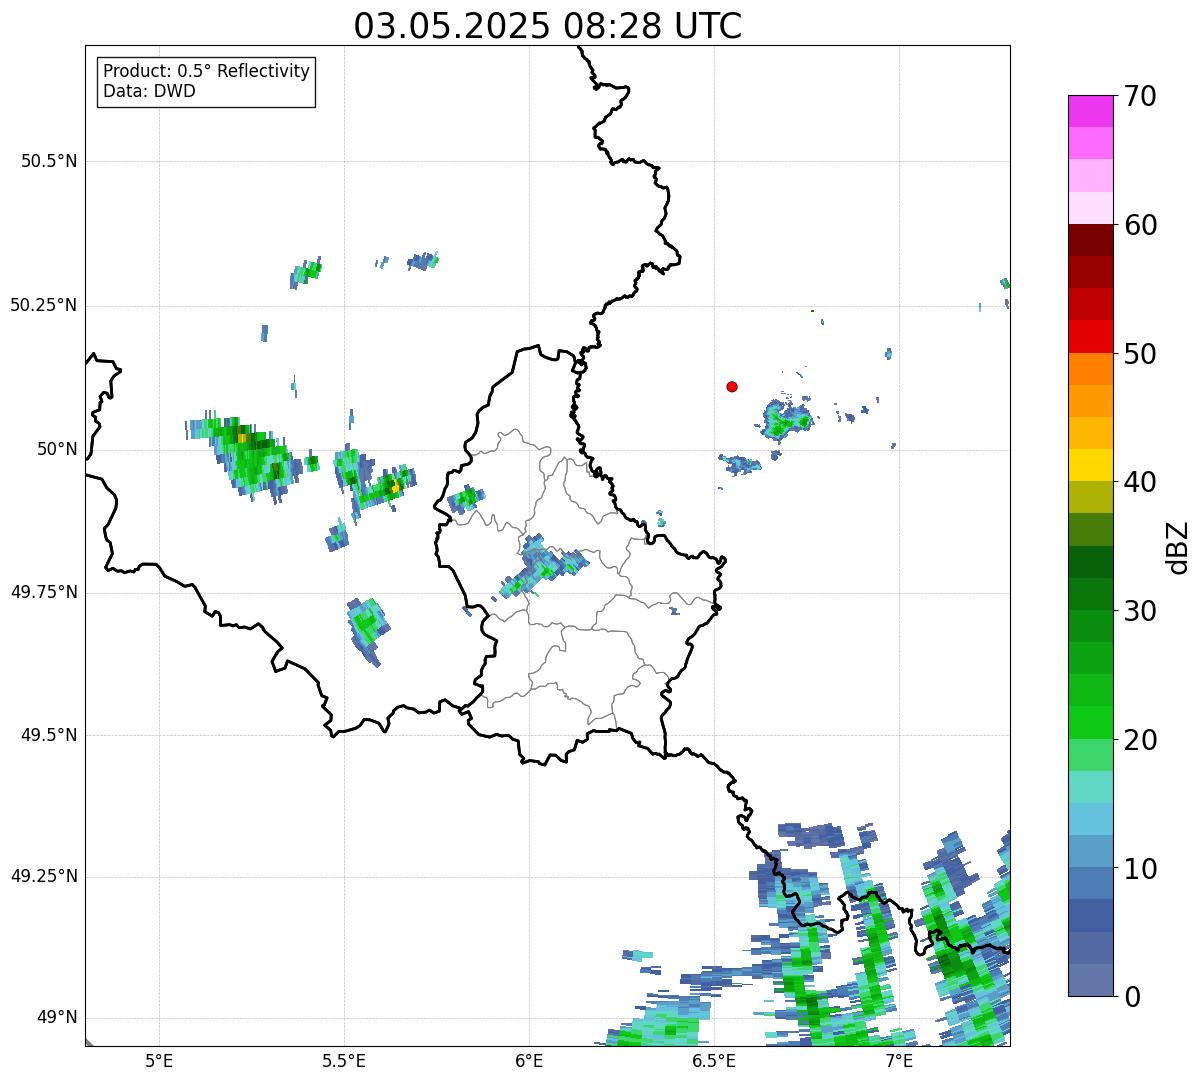Click the large green echo near 50°N 5.25°E
The width and height of the screenshot is (1202, 1081).
coord(245,455)
